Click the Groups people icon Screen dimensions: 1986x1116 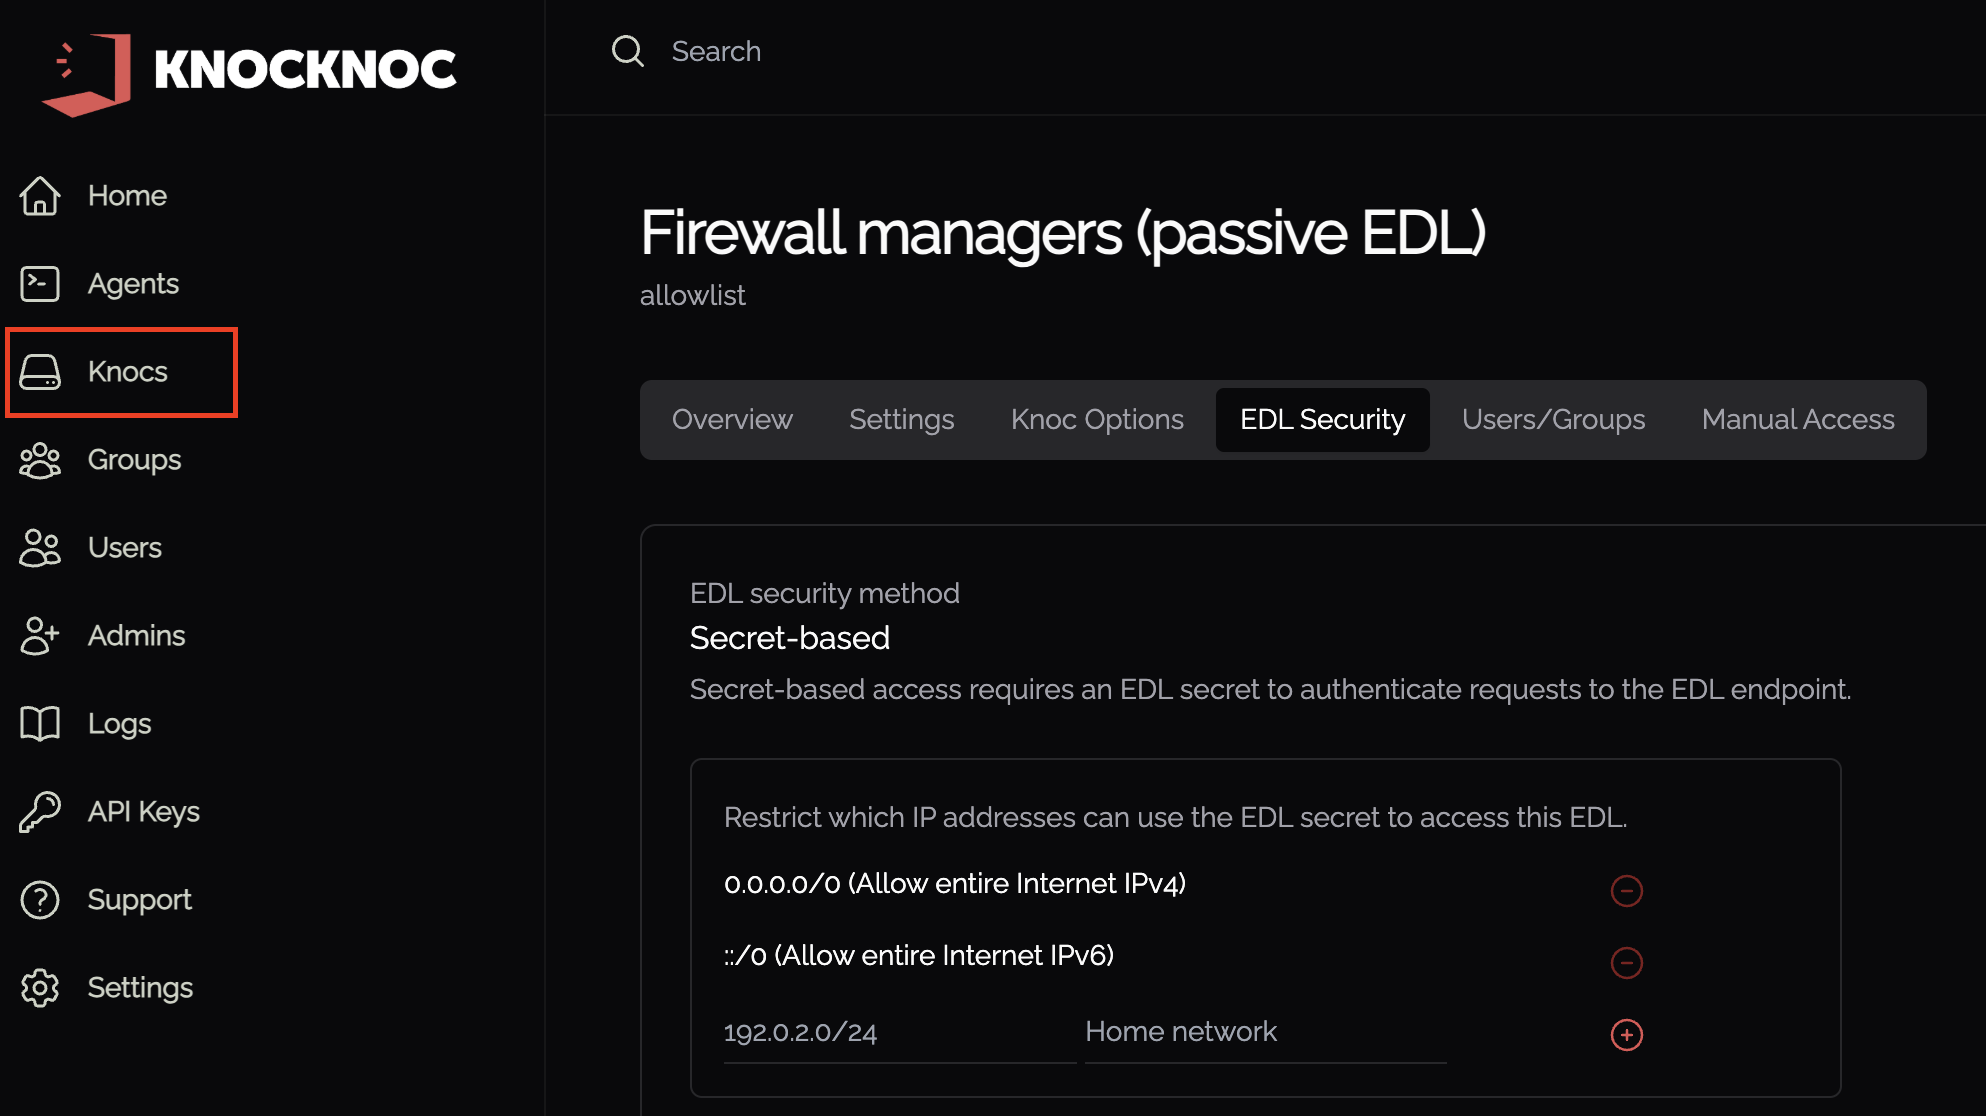point(40,460)
